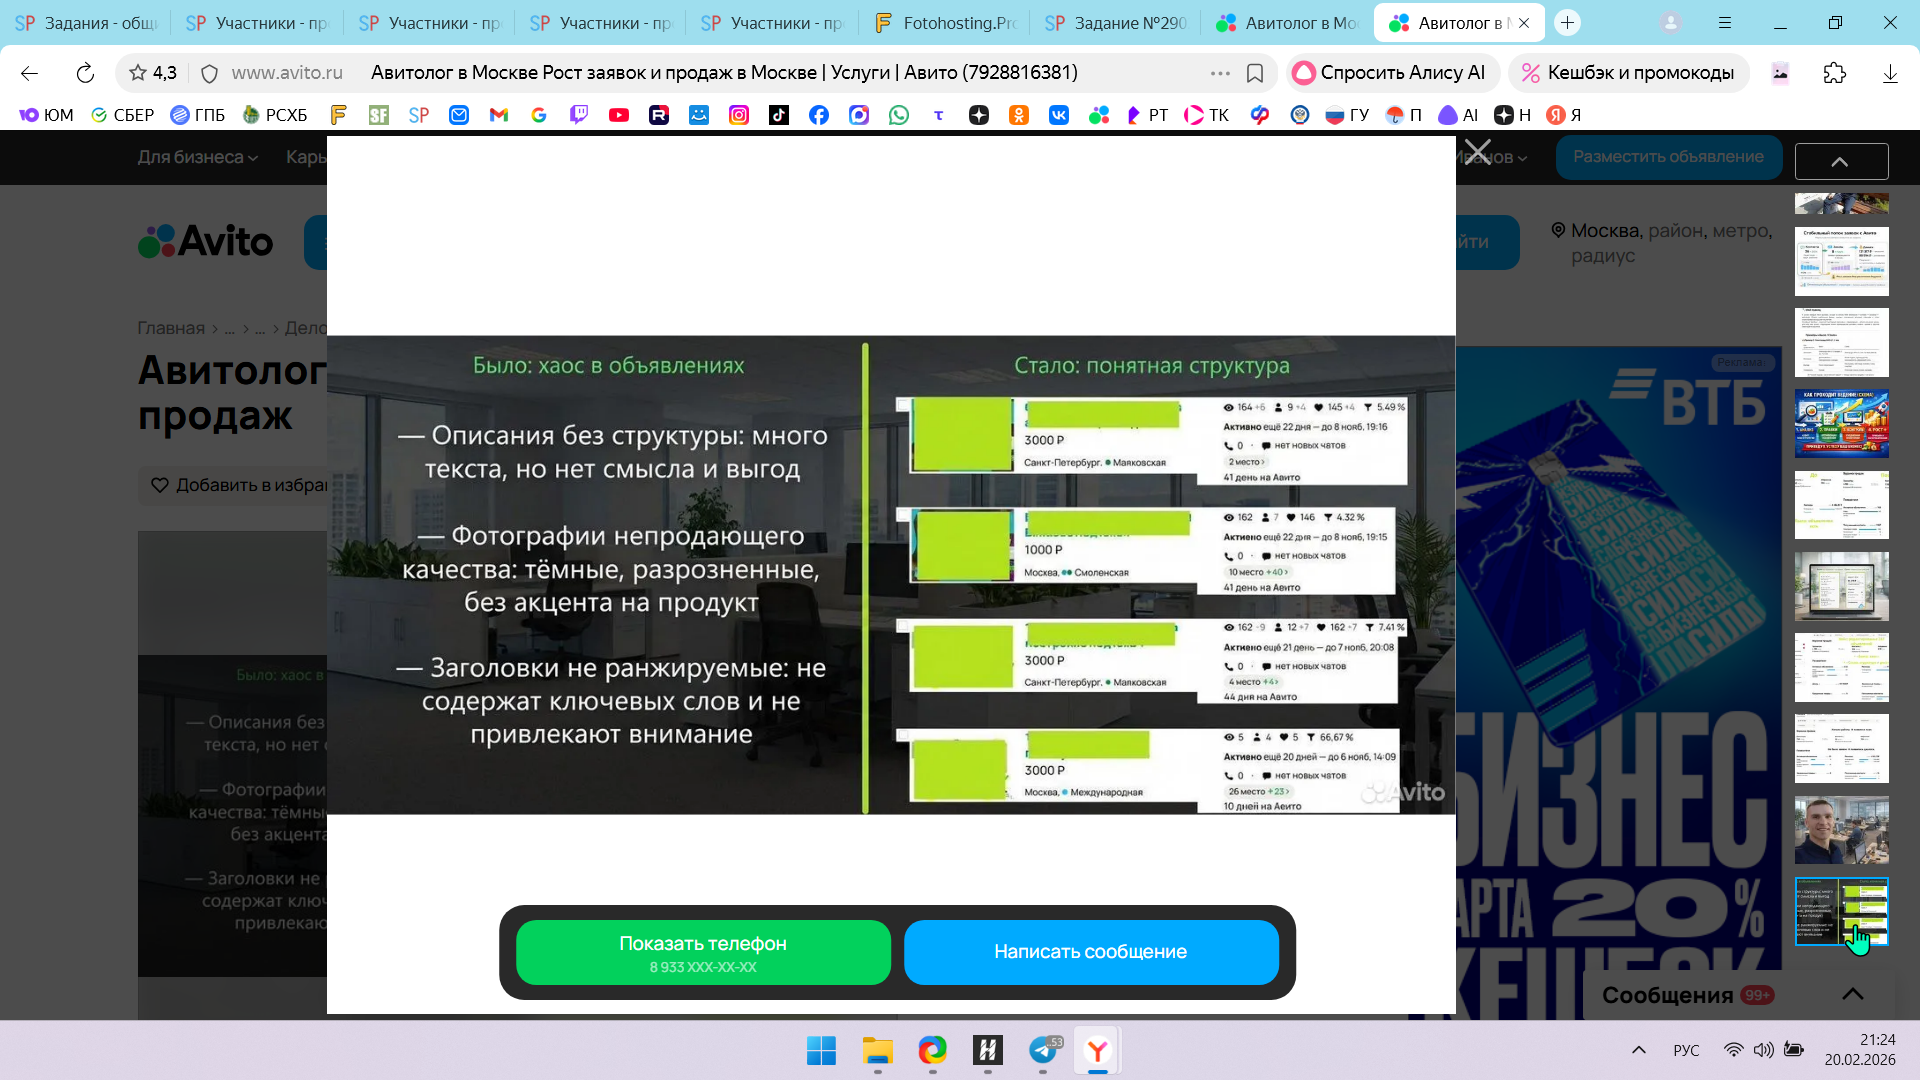
Task: Open WhatsApp bookmark icon
Action: pos(899,115)
